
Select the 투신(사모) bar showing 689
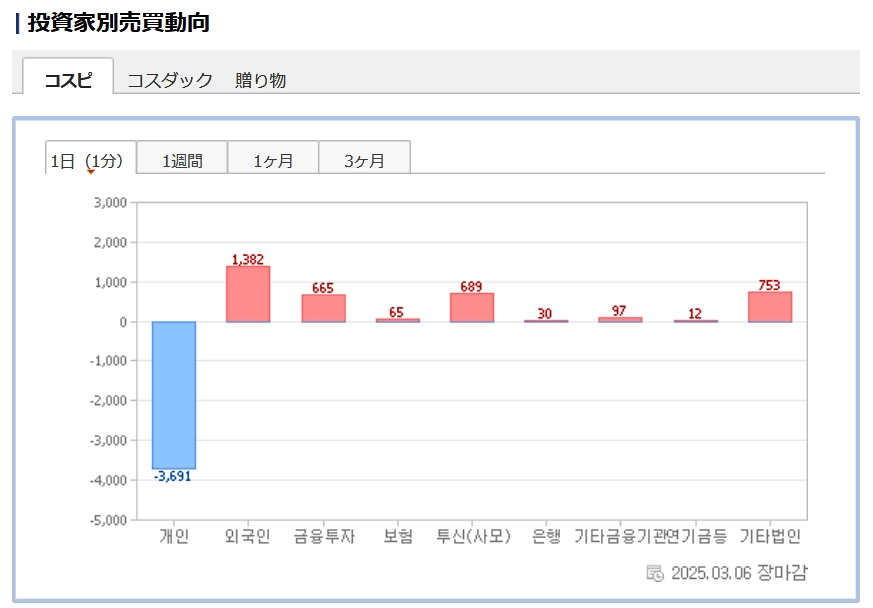click(x=471, y=308)
